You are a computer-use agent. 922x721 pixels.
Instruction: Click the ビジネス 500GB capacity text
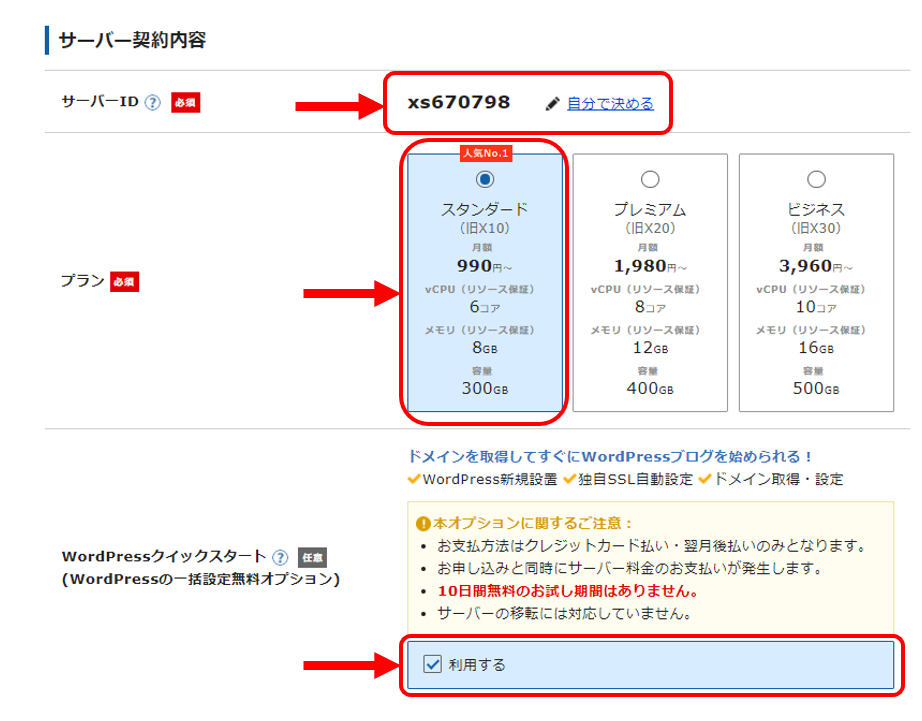pos(816,388)
